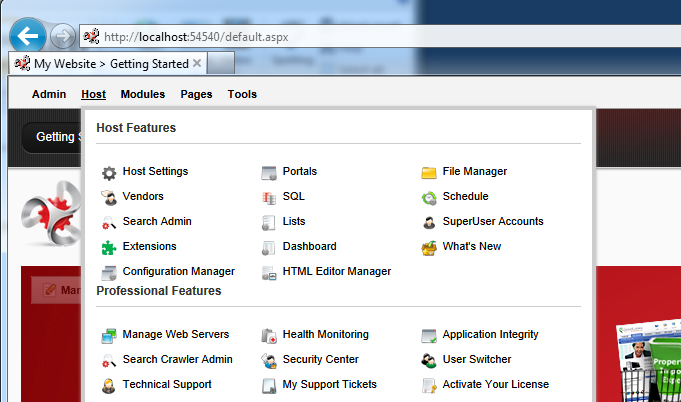The height and width of the screenshot is (402, 681).
Task: Open the Portals link
Action: pyautogui.click(x=300, y=171)
